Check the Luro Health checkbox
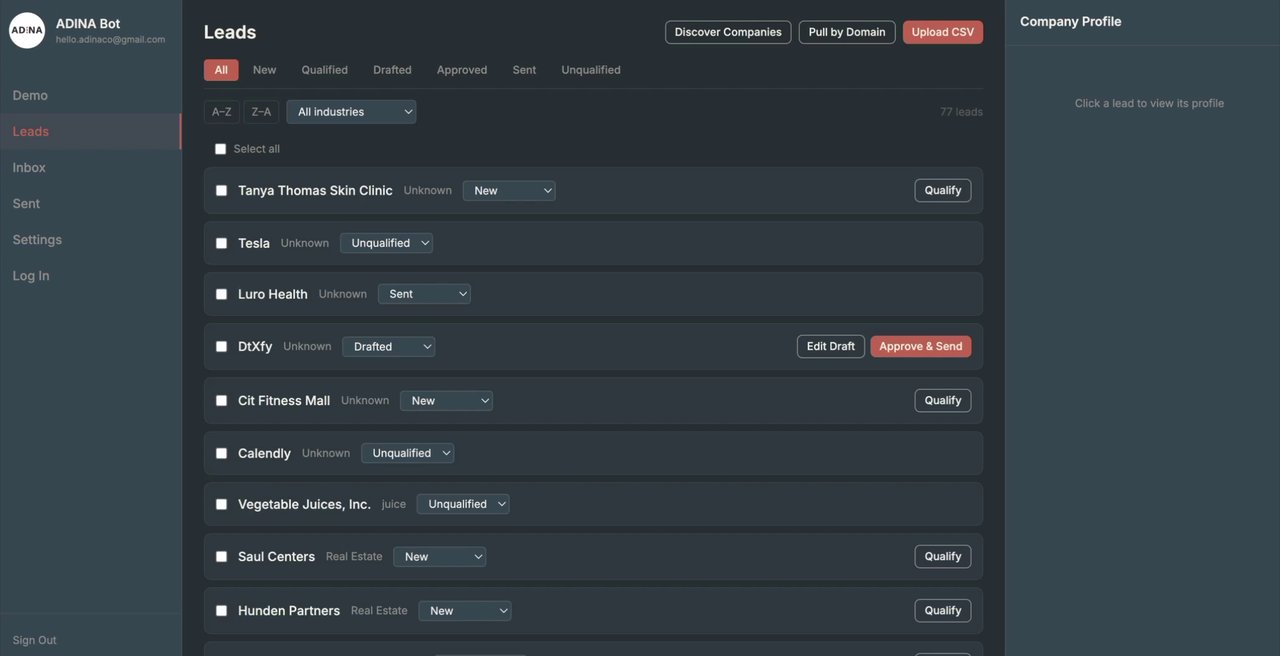Viewport: 1280px width, 656px height. tap(221, 294)
